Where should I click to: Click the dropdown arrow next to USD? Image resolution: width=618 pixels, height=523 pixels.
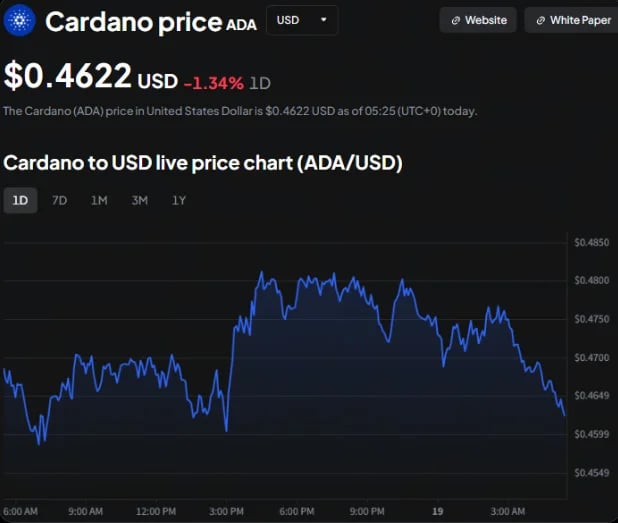coord(324,20)
